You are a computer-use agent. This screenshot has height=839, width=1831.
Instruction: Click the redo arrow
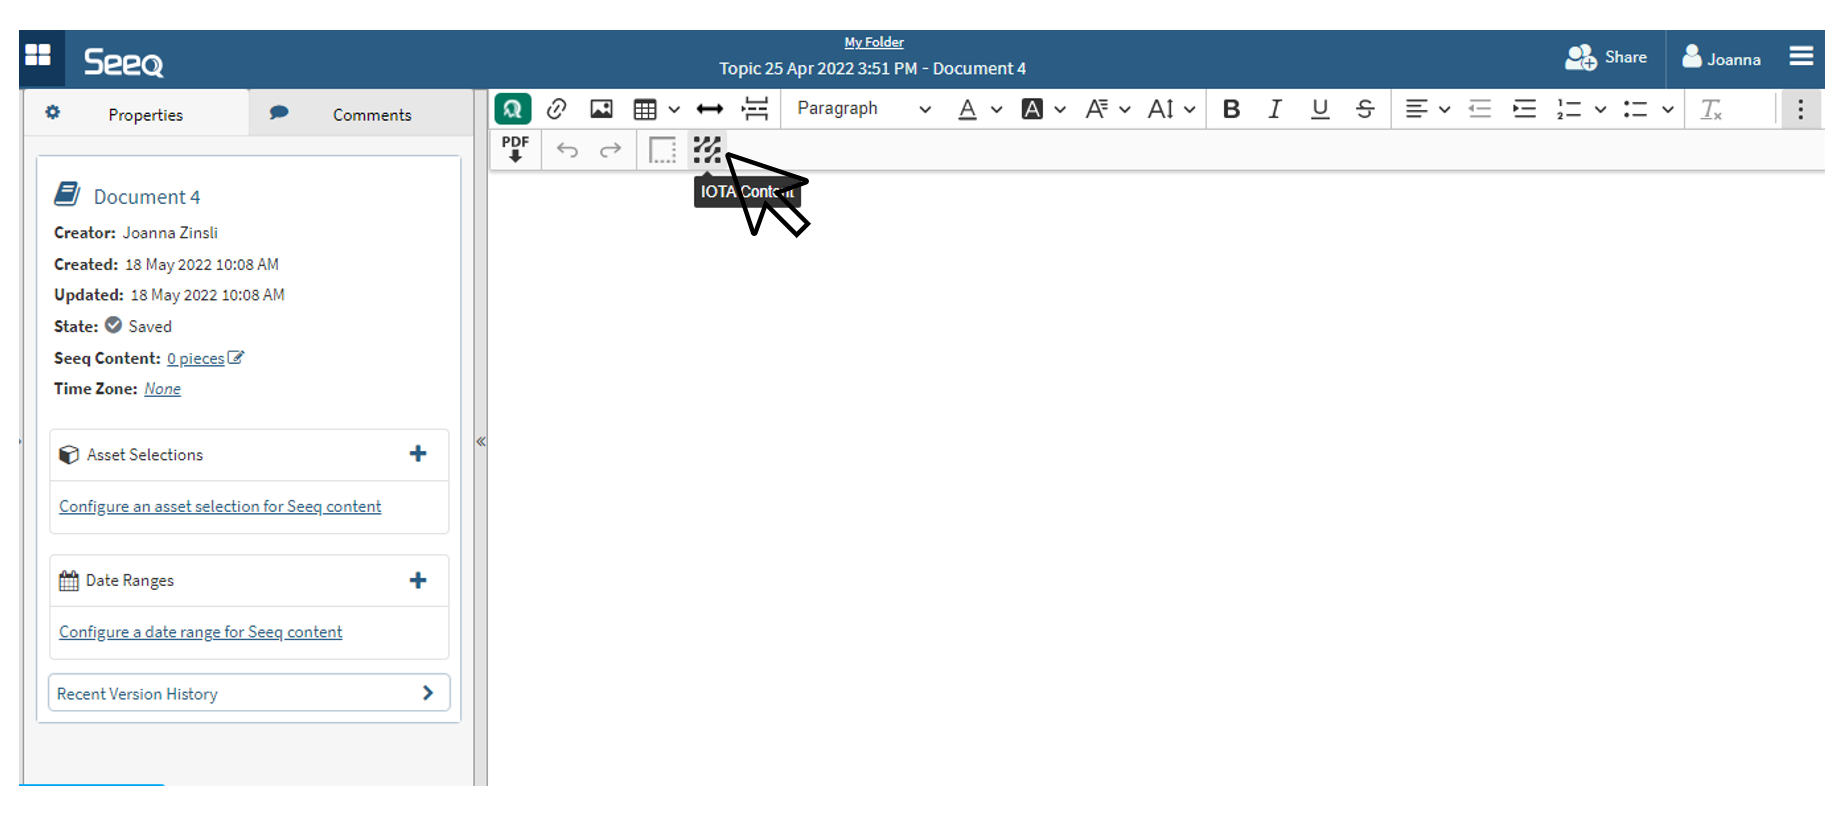(x=610, y=150)
